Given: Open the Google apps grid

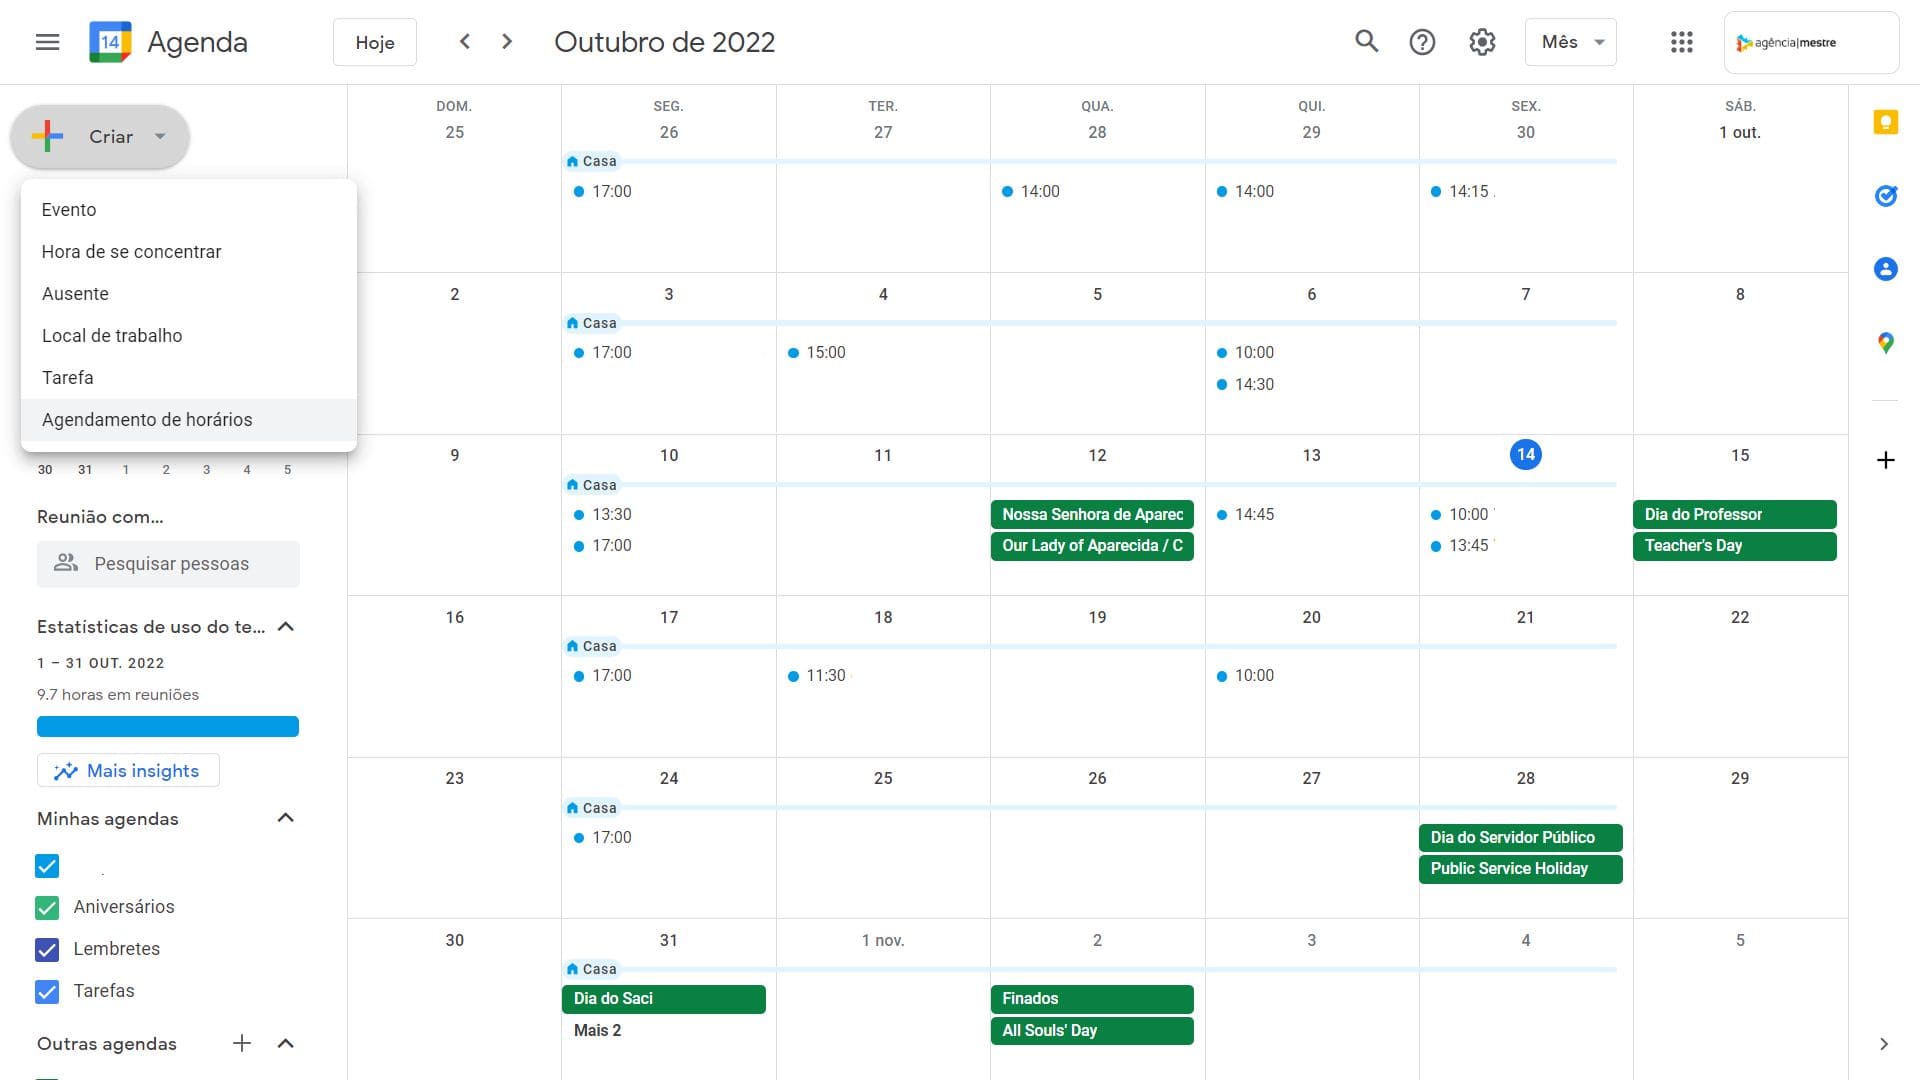Looking at the screenshot, I should click(x=1681, y=42).
